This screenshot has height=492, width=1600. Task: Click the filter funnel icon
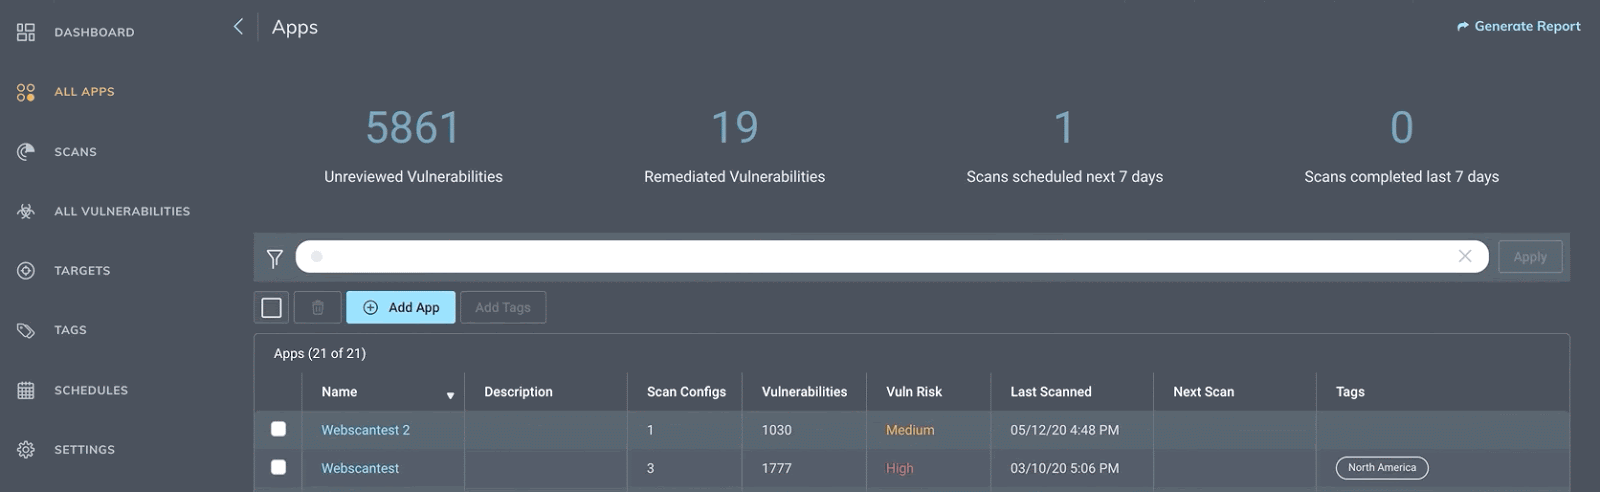point(275,258)
